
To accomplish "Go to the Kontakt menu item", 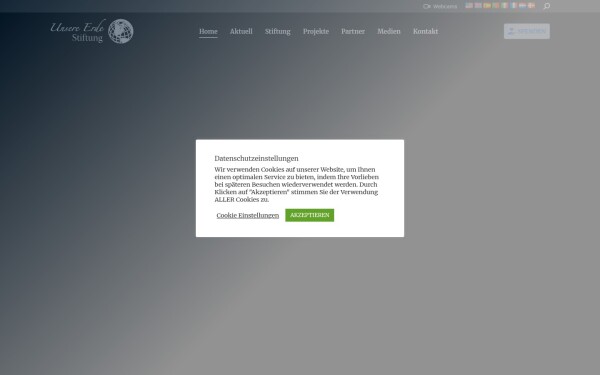I will point(426,31).
